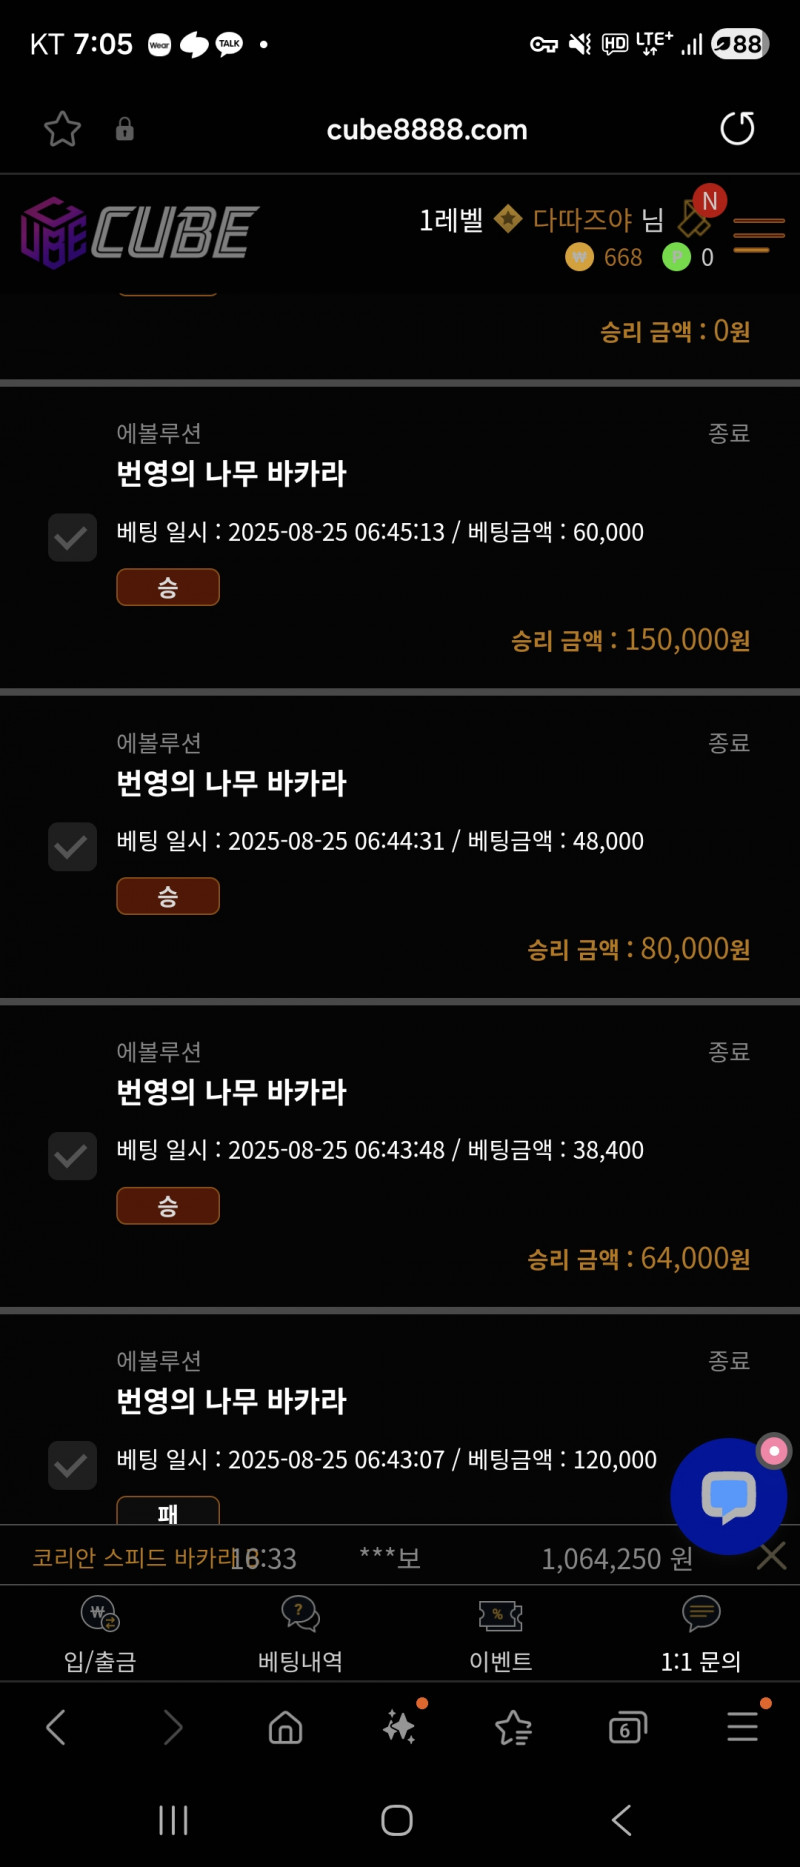Open the 베팅내역 tab

[300, 1634]
